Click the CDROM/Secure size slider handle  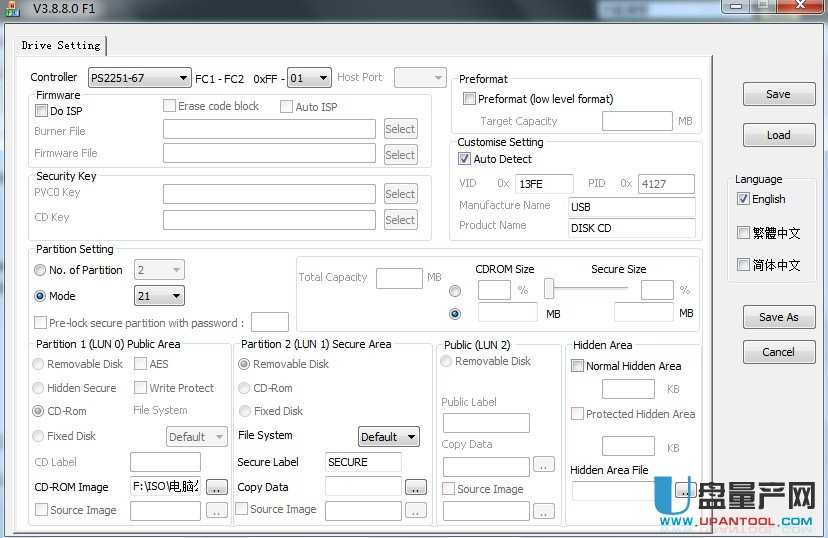point(549,289)
